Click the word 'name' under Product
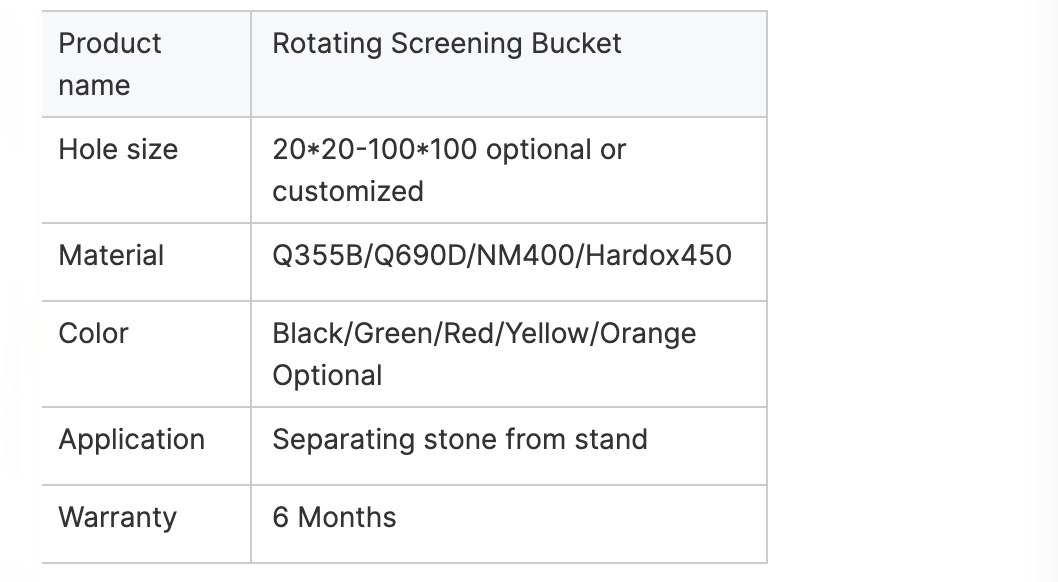1058x582 pixels. pyautogui.click(x=94, y=86)
